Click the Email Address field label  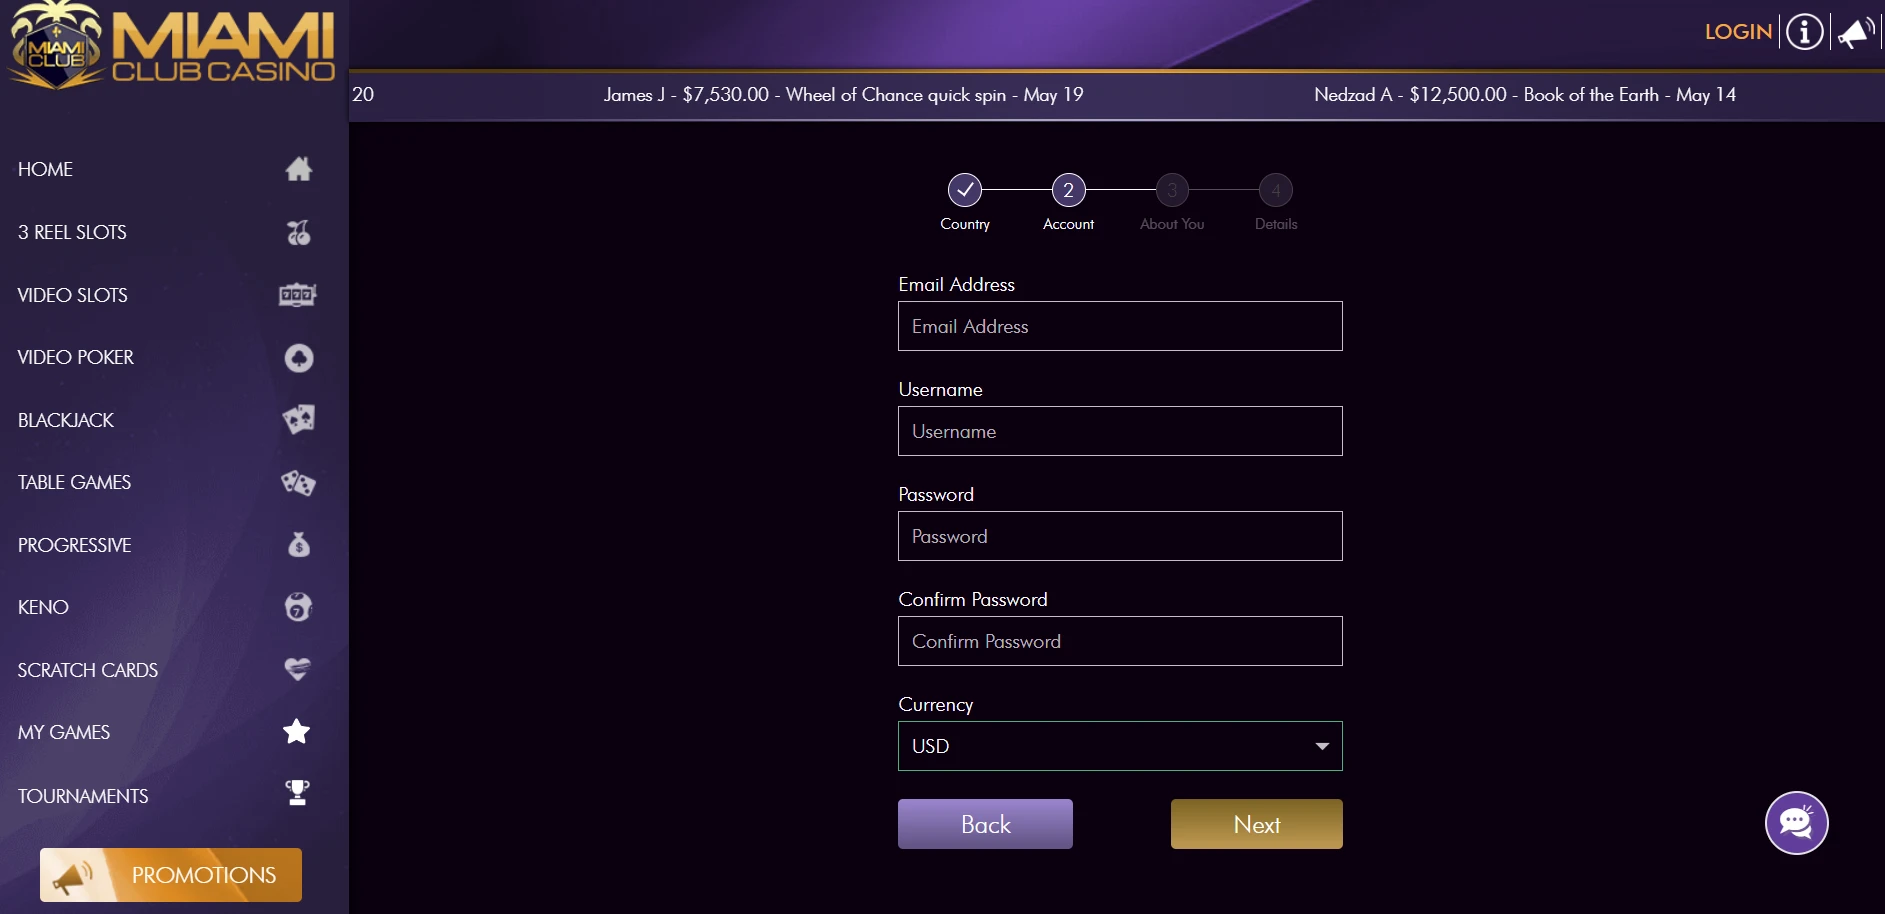tap(956, 285)
